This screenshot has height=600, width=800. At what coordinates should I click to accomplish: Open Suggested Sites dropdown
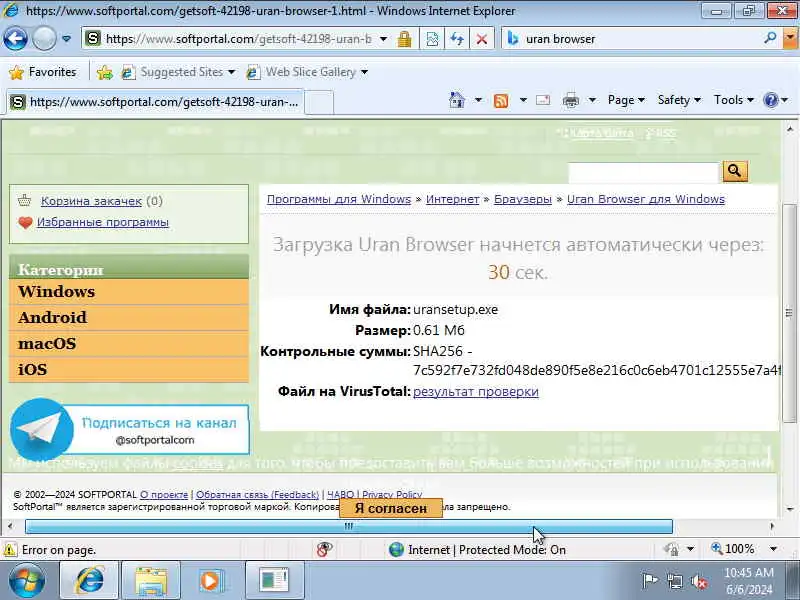[178, 72]
